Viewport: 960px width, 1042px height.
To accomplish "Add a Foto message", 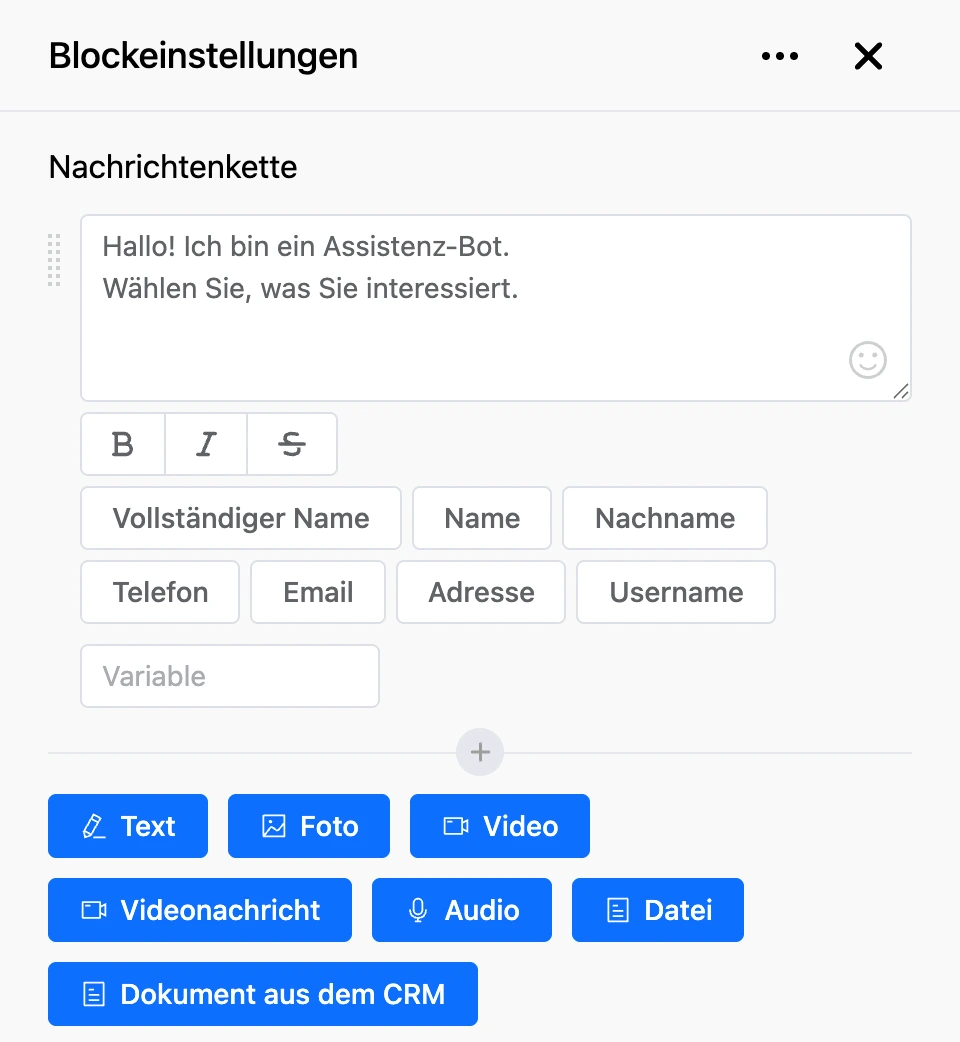I will pyautogui.click(x=309, y=826).
